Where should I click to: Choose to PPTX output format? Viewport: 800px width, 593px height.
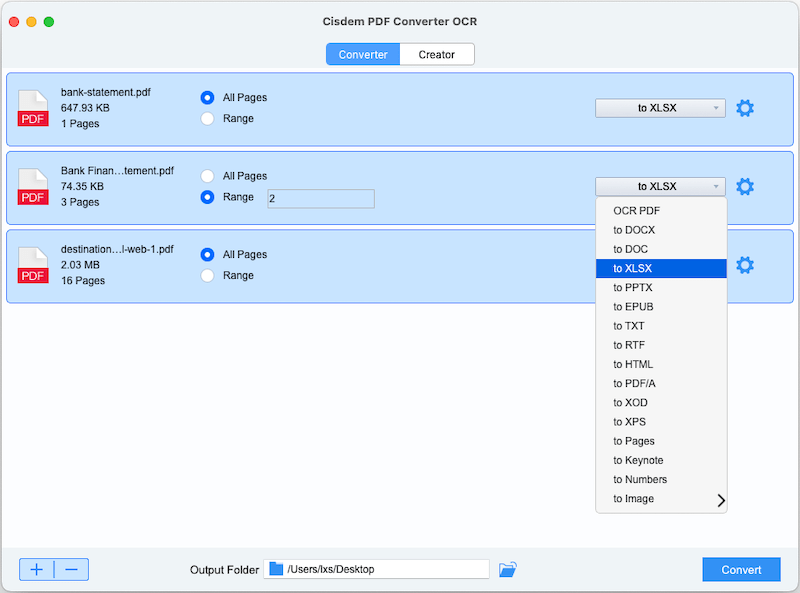[661, 288]
